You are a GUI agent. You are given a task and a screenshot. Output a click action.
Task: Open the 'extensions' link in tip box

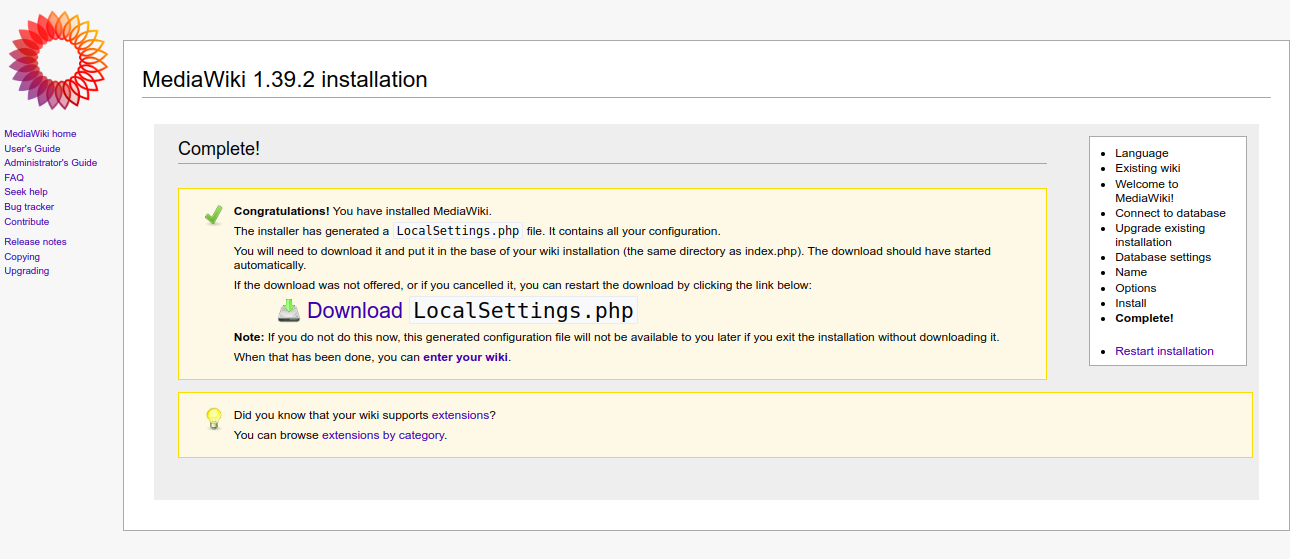[461, 415]
